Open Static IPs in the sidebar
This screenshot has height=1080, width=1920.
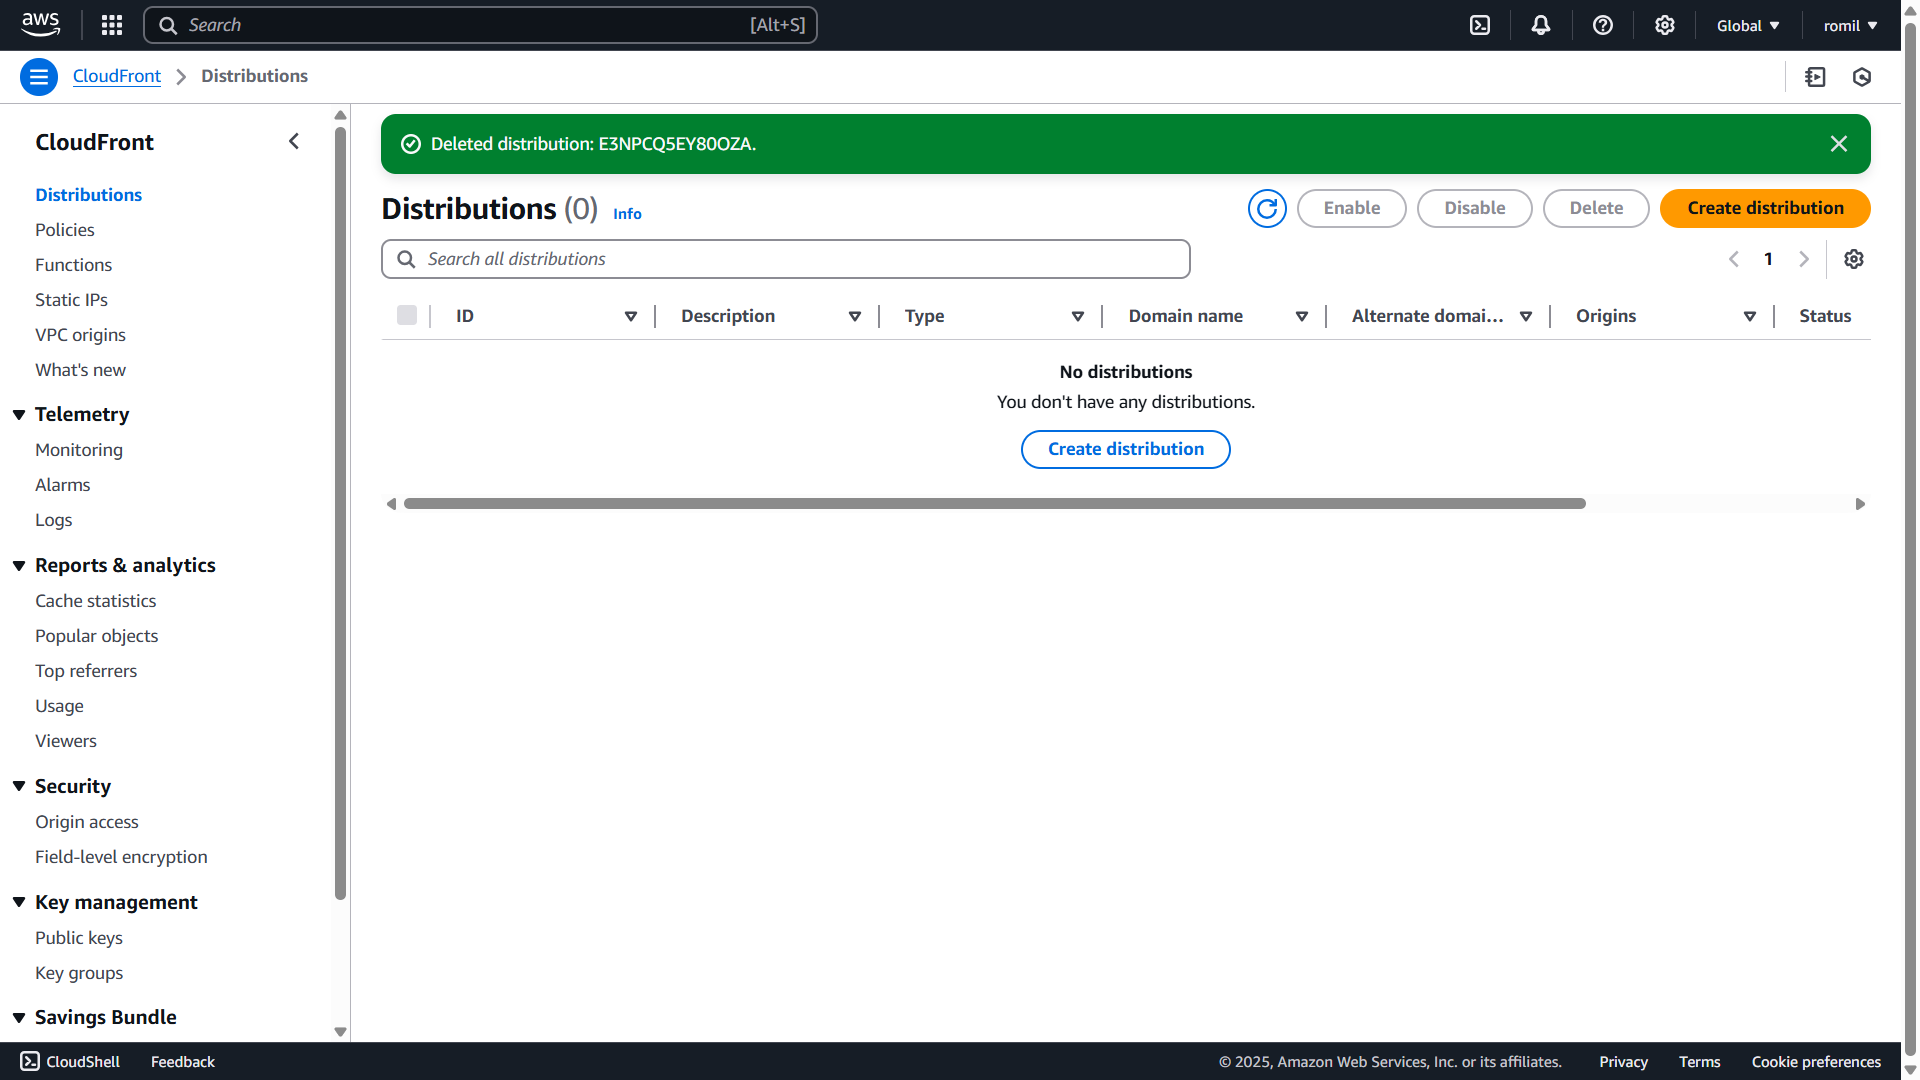pos(71,300)
